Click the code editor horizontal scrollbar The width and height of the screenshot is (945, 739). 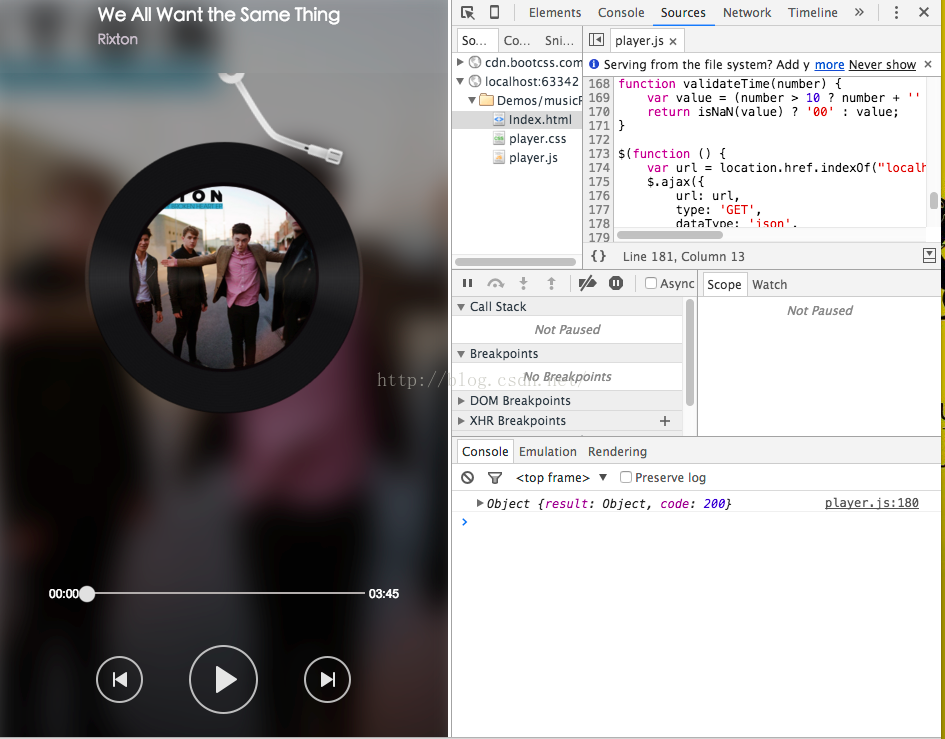click(x=670, y=234)
